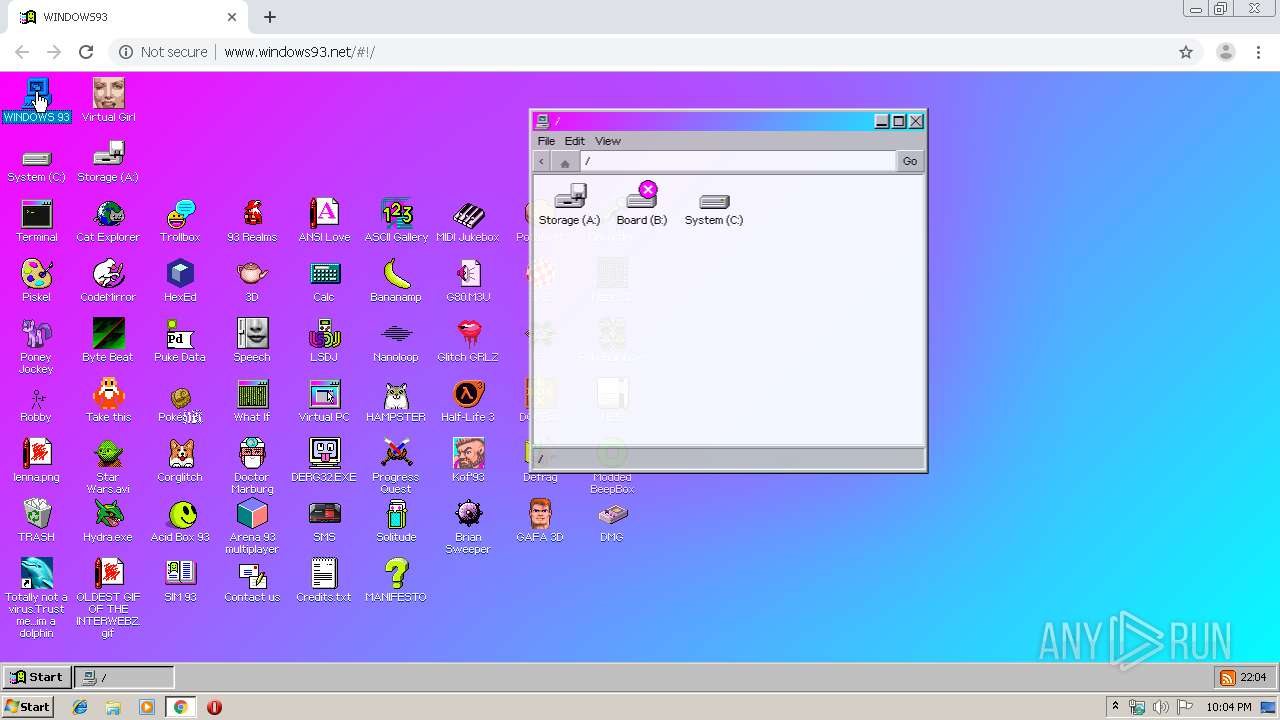Open Bananamp music player icon
The height and width of the screenshot is (720, 1280).
coord(396,281)
